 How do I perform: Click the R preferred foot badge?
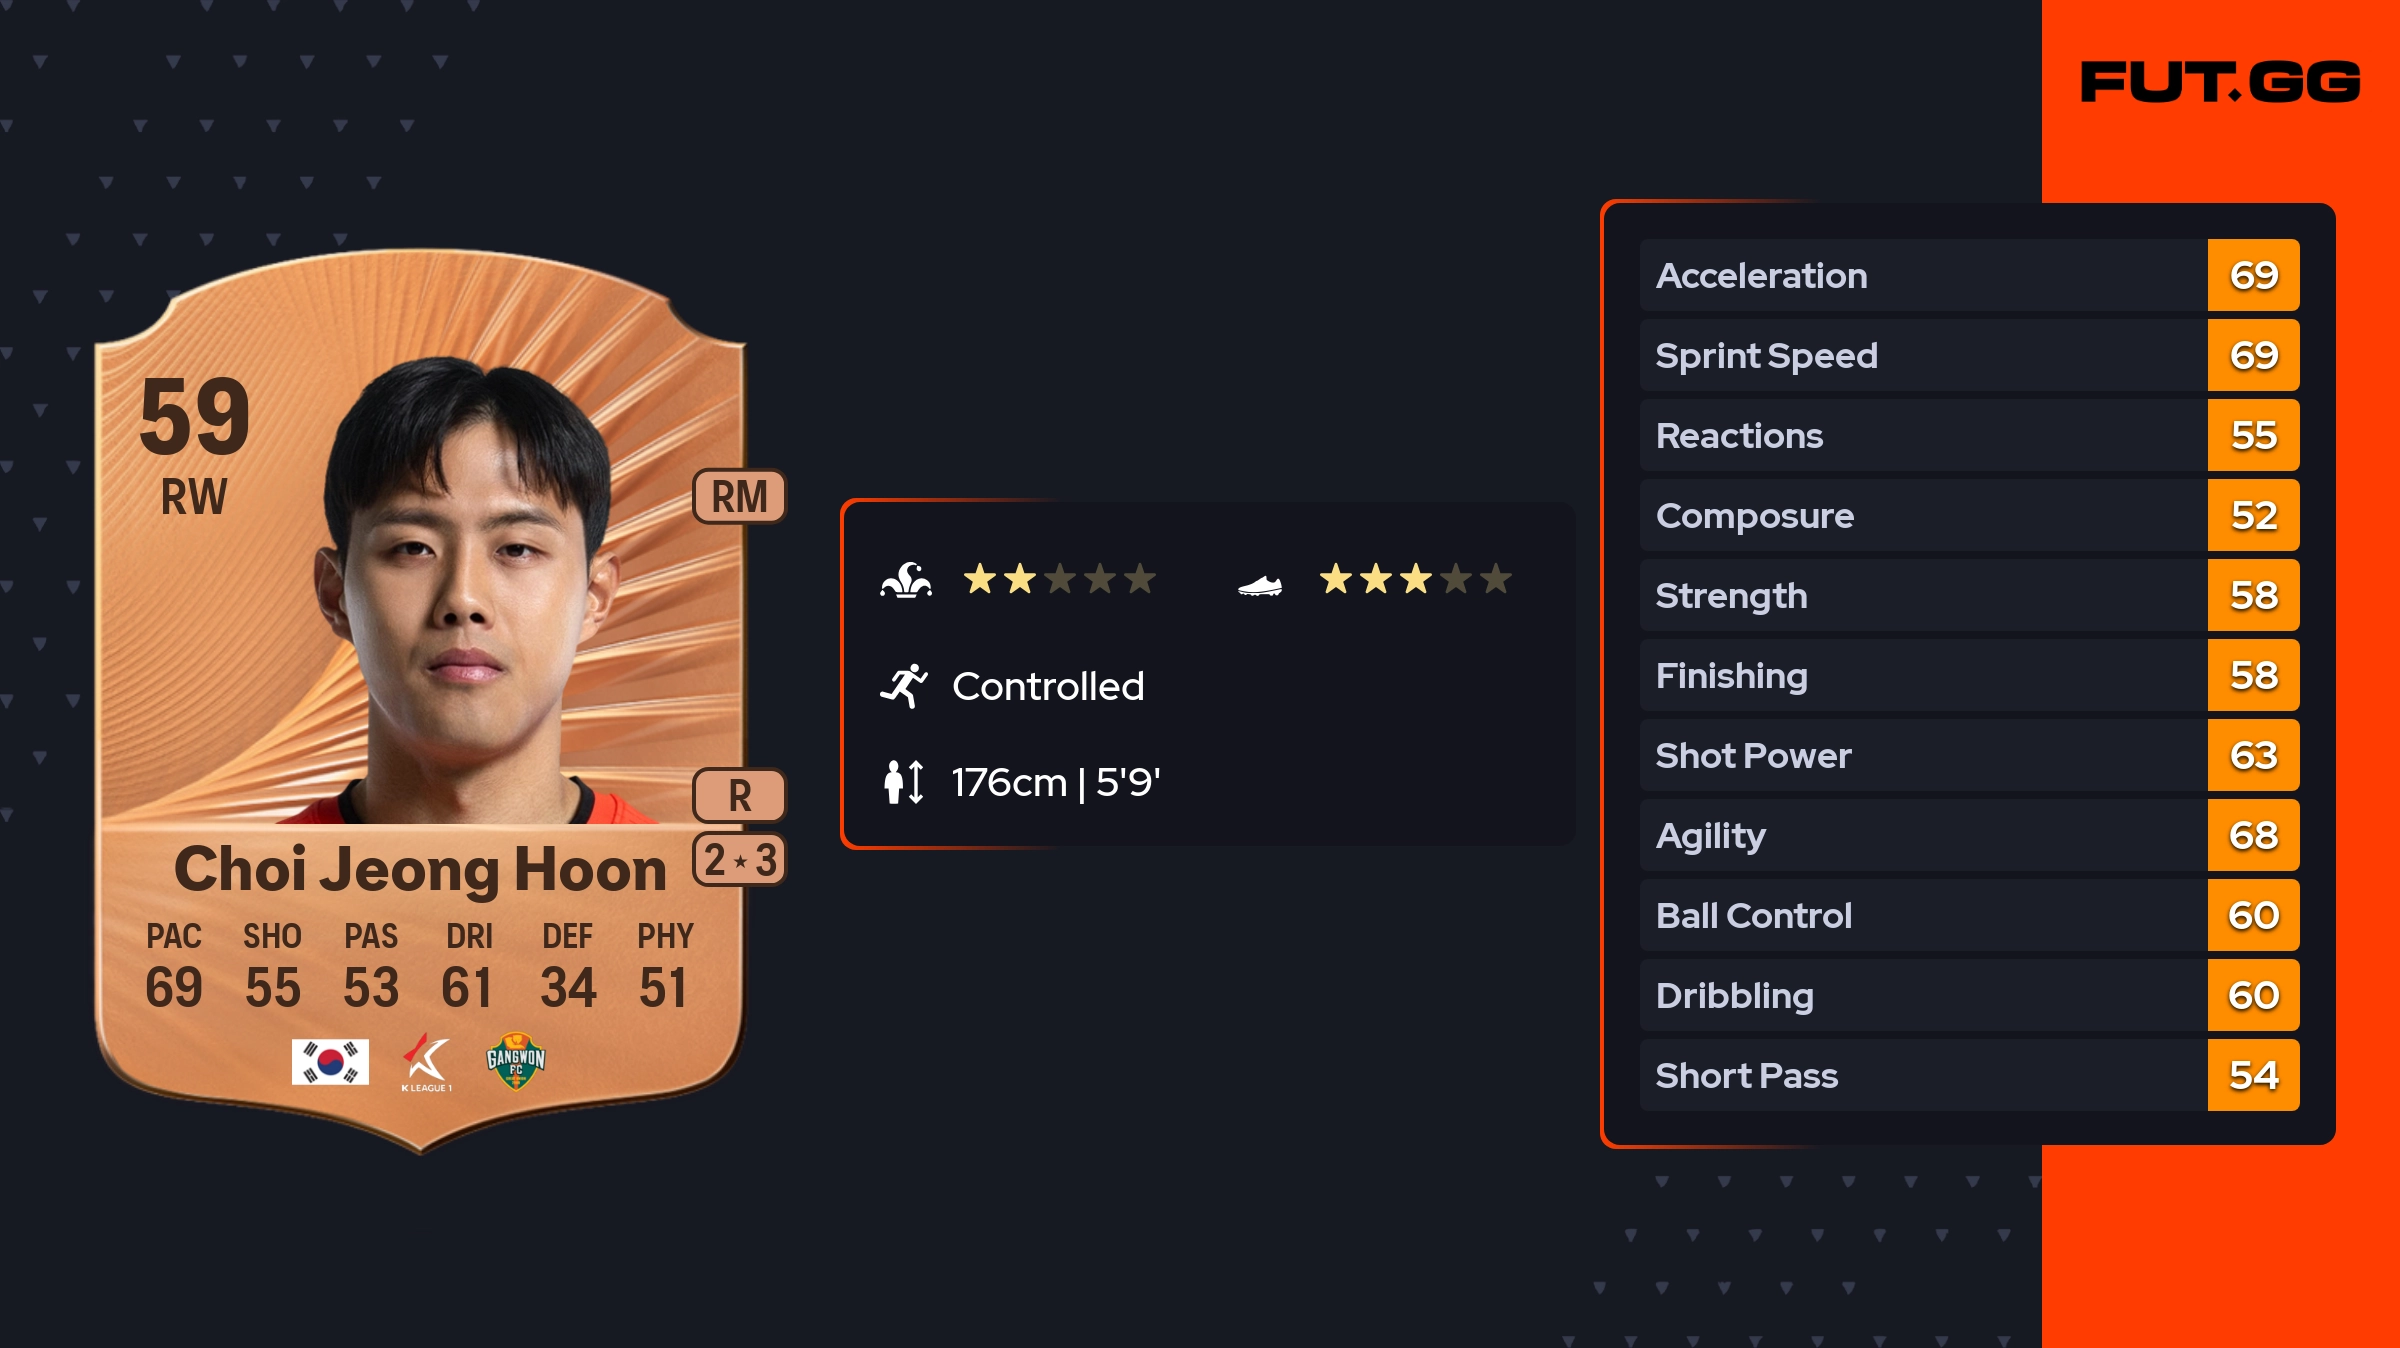[x=739, y=796]
